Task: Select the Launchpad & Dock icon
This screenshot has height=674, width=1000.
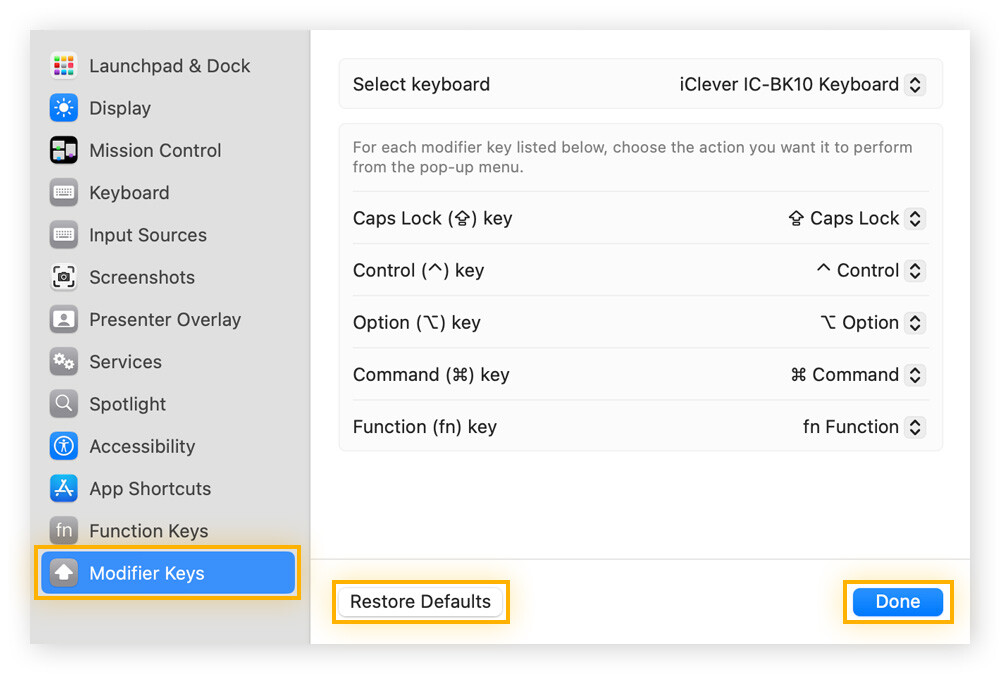Action: [63, 65]
